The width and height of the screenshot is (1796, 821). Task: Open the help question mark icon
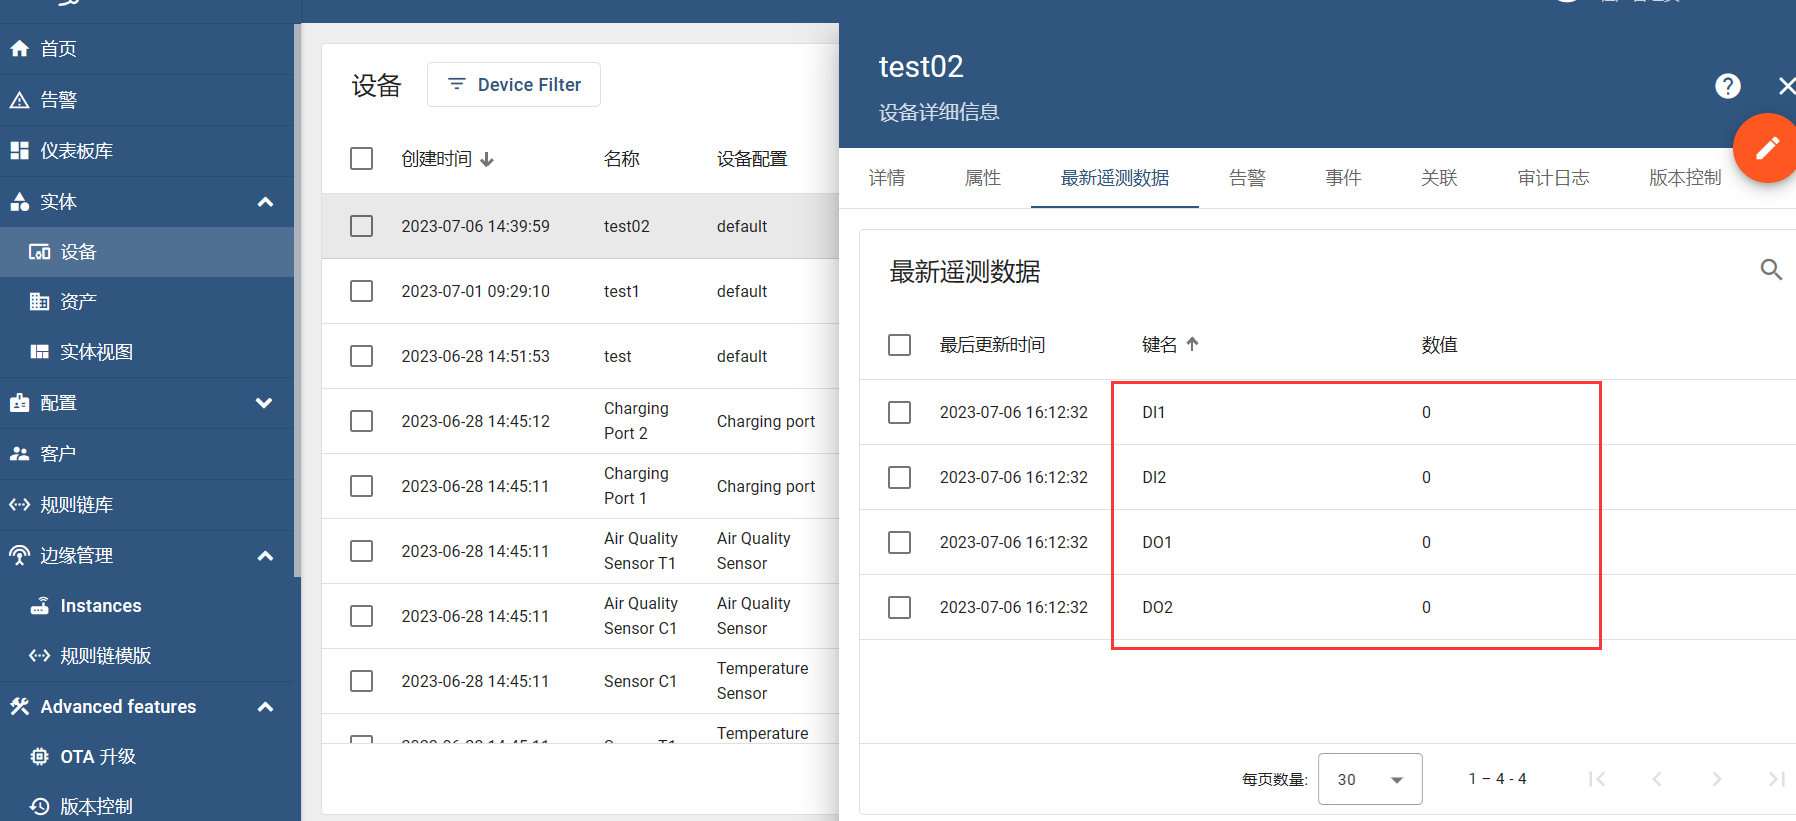click(1727, 86)
